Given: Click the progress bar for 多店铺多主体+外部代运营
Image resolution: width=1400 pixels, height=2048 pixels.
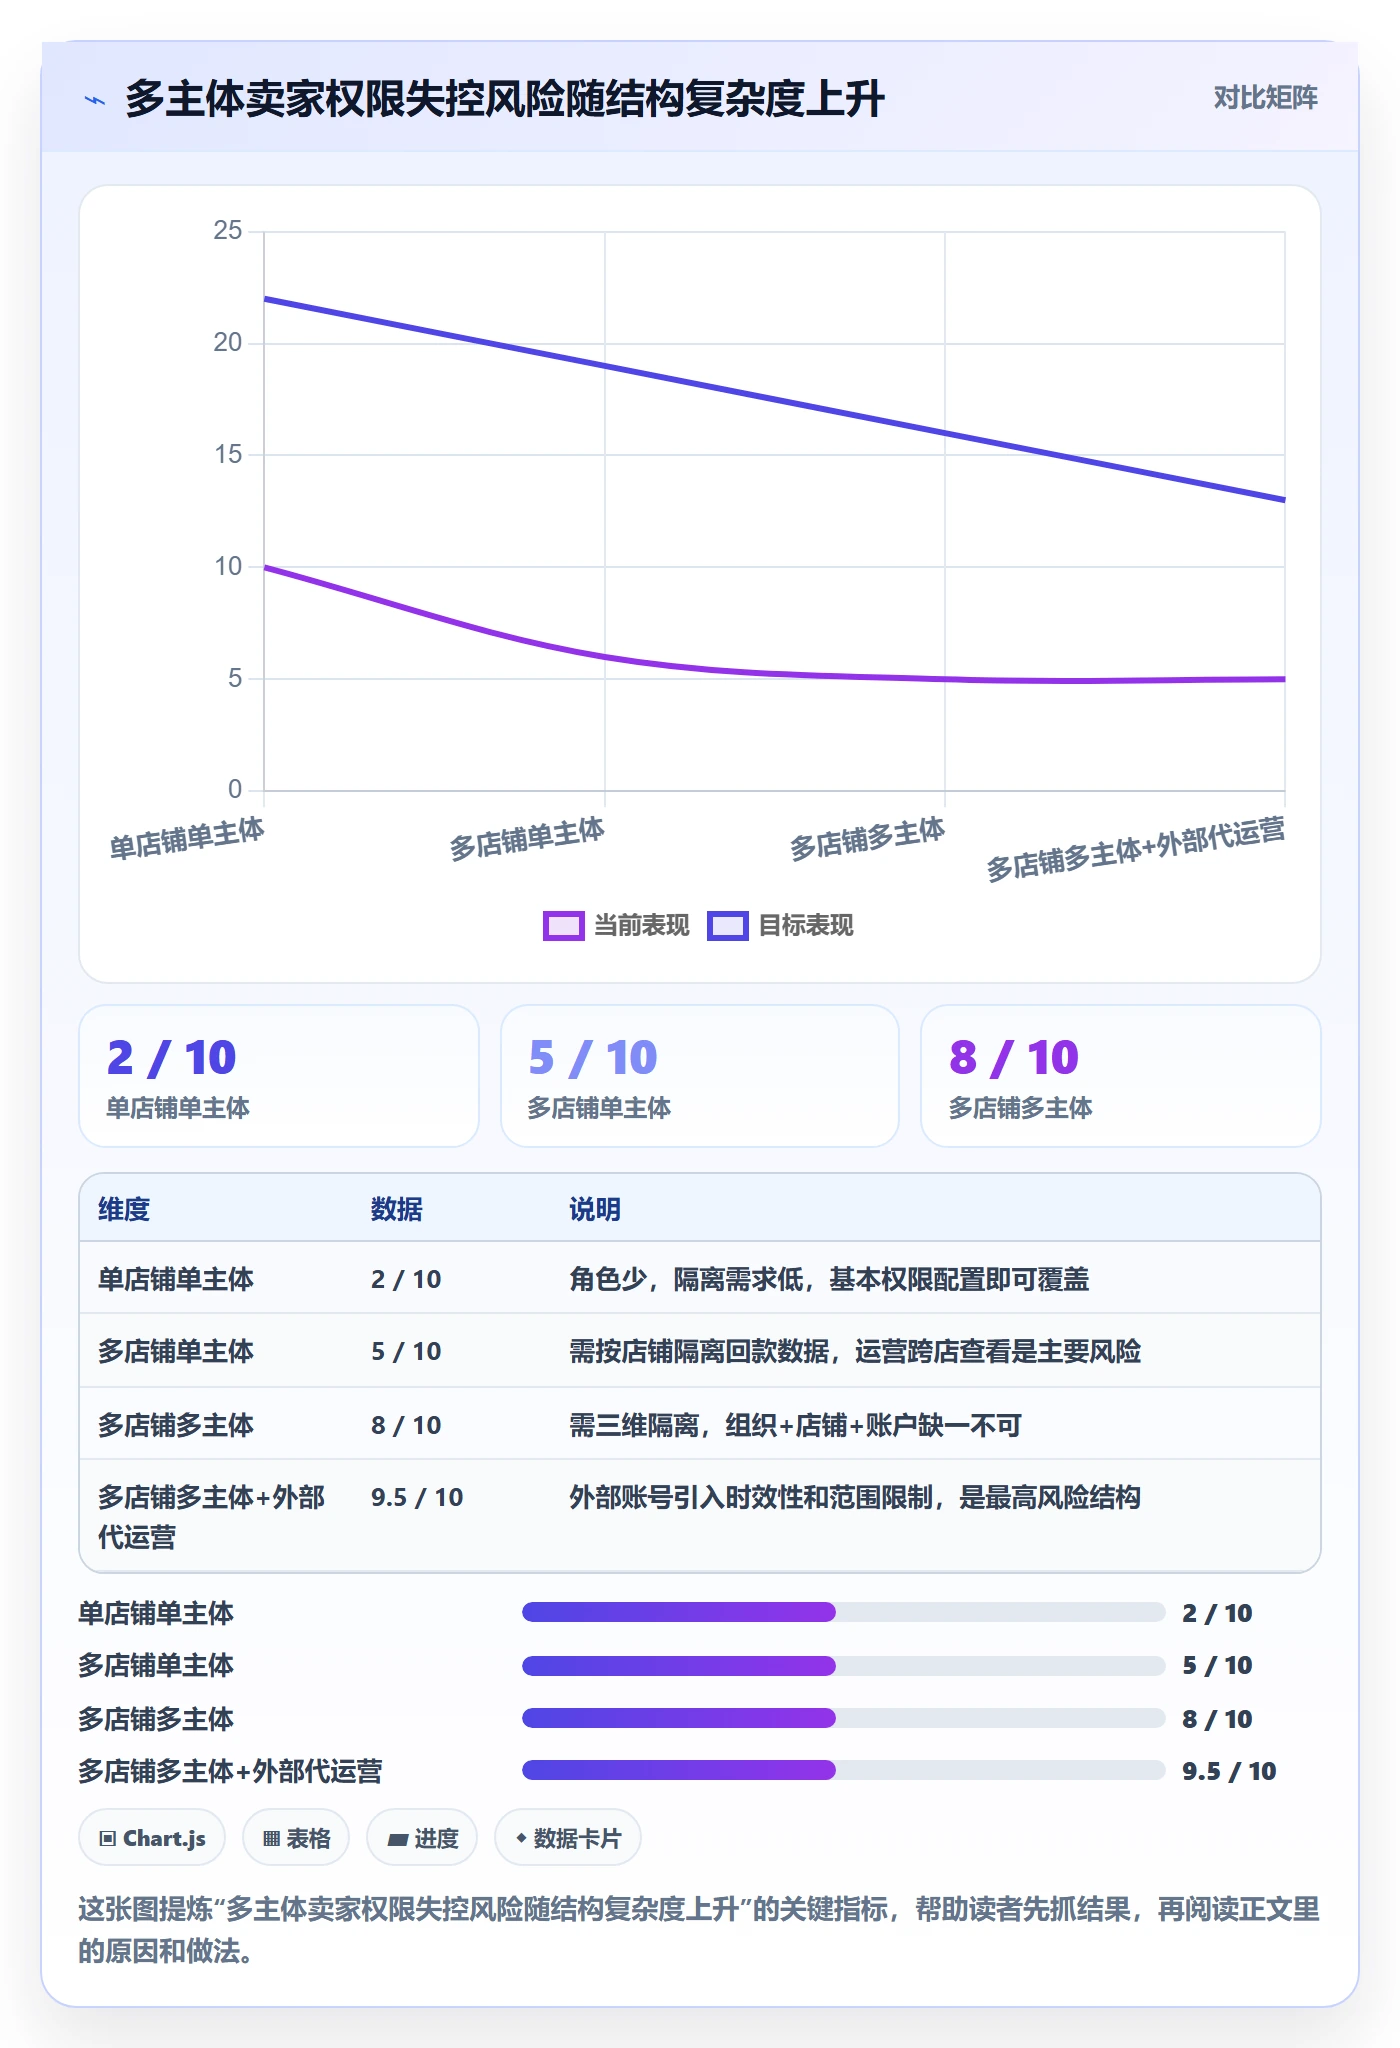Looking at the screenshot, I should [844, 1770].
